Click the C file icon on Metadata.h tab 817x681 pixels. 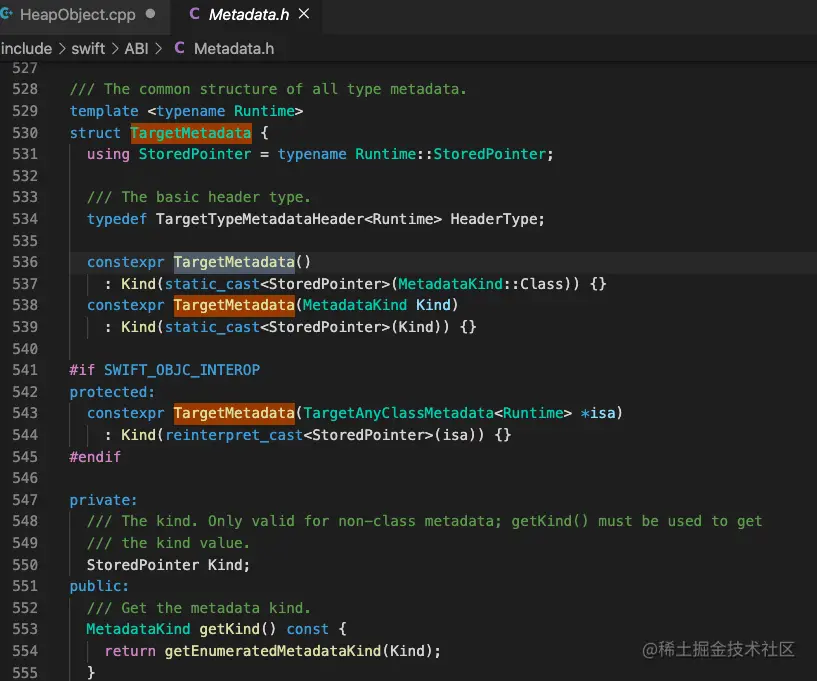point(194,14)
